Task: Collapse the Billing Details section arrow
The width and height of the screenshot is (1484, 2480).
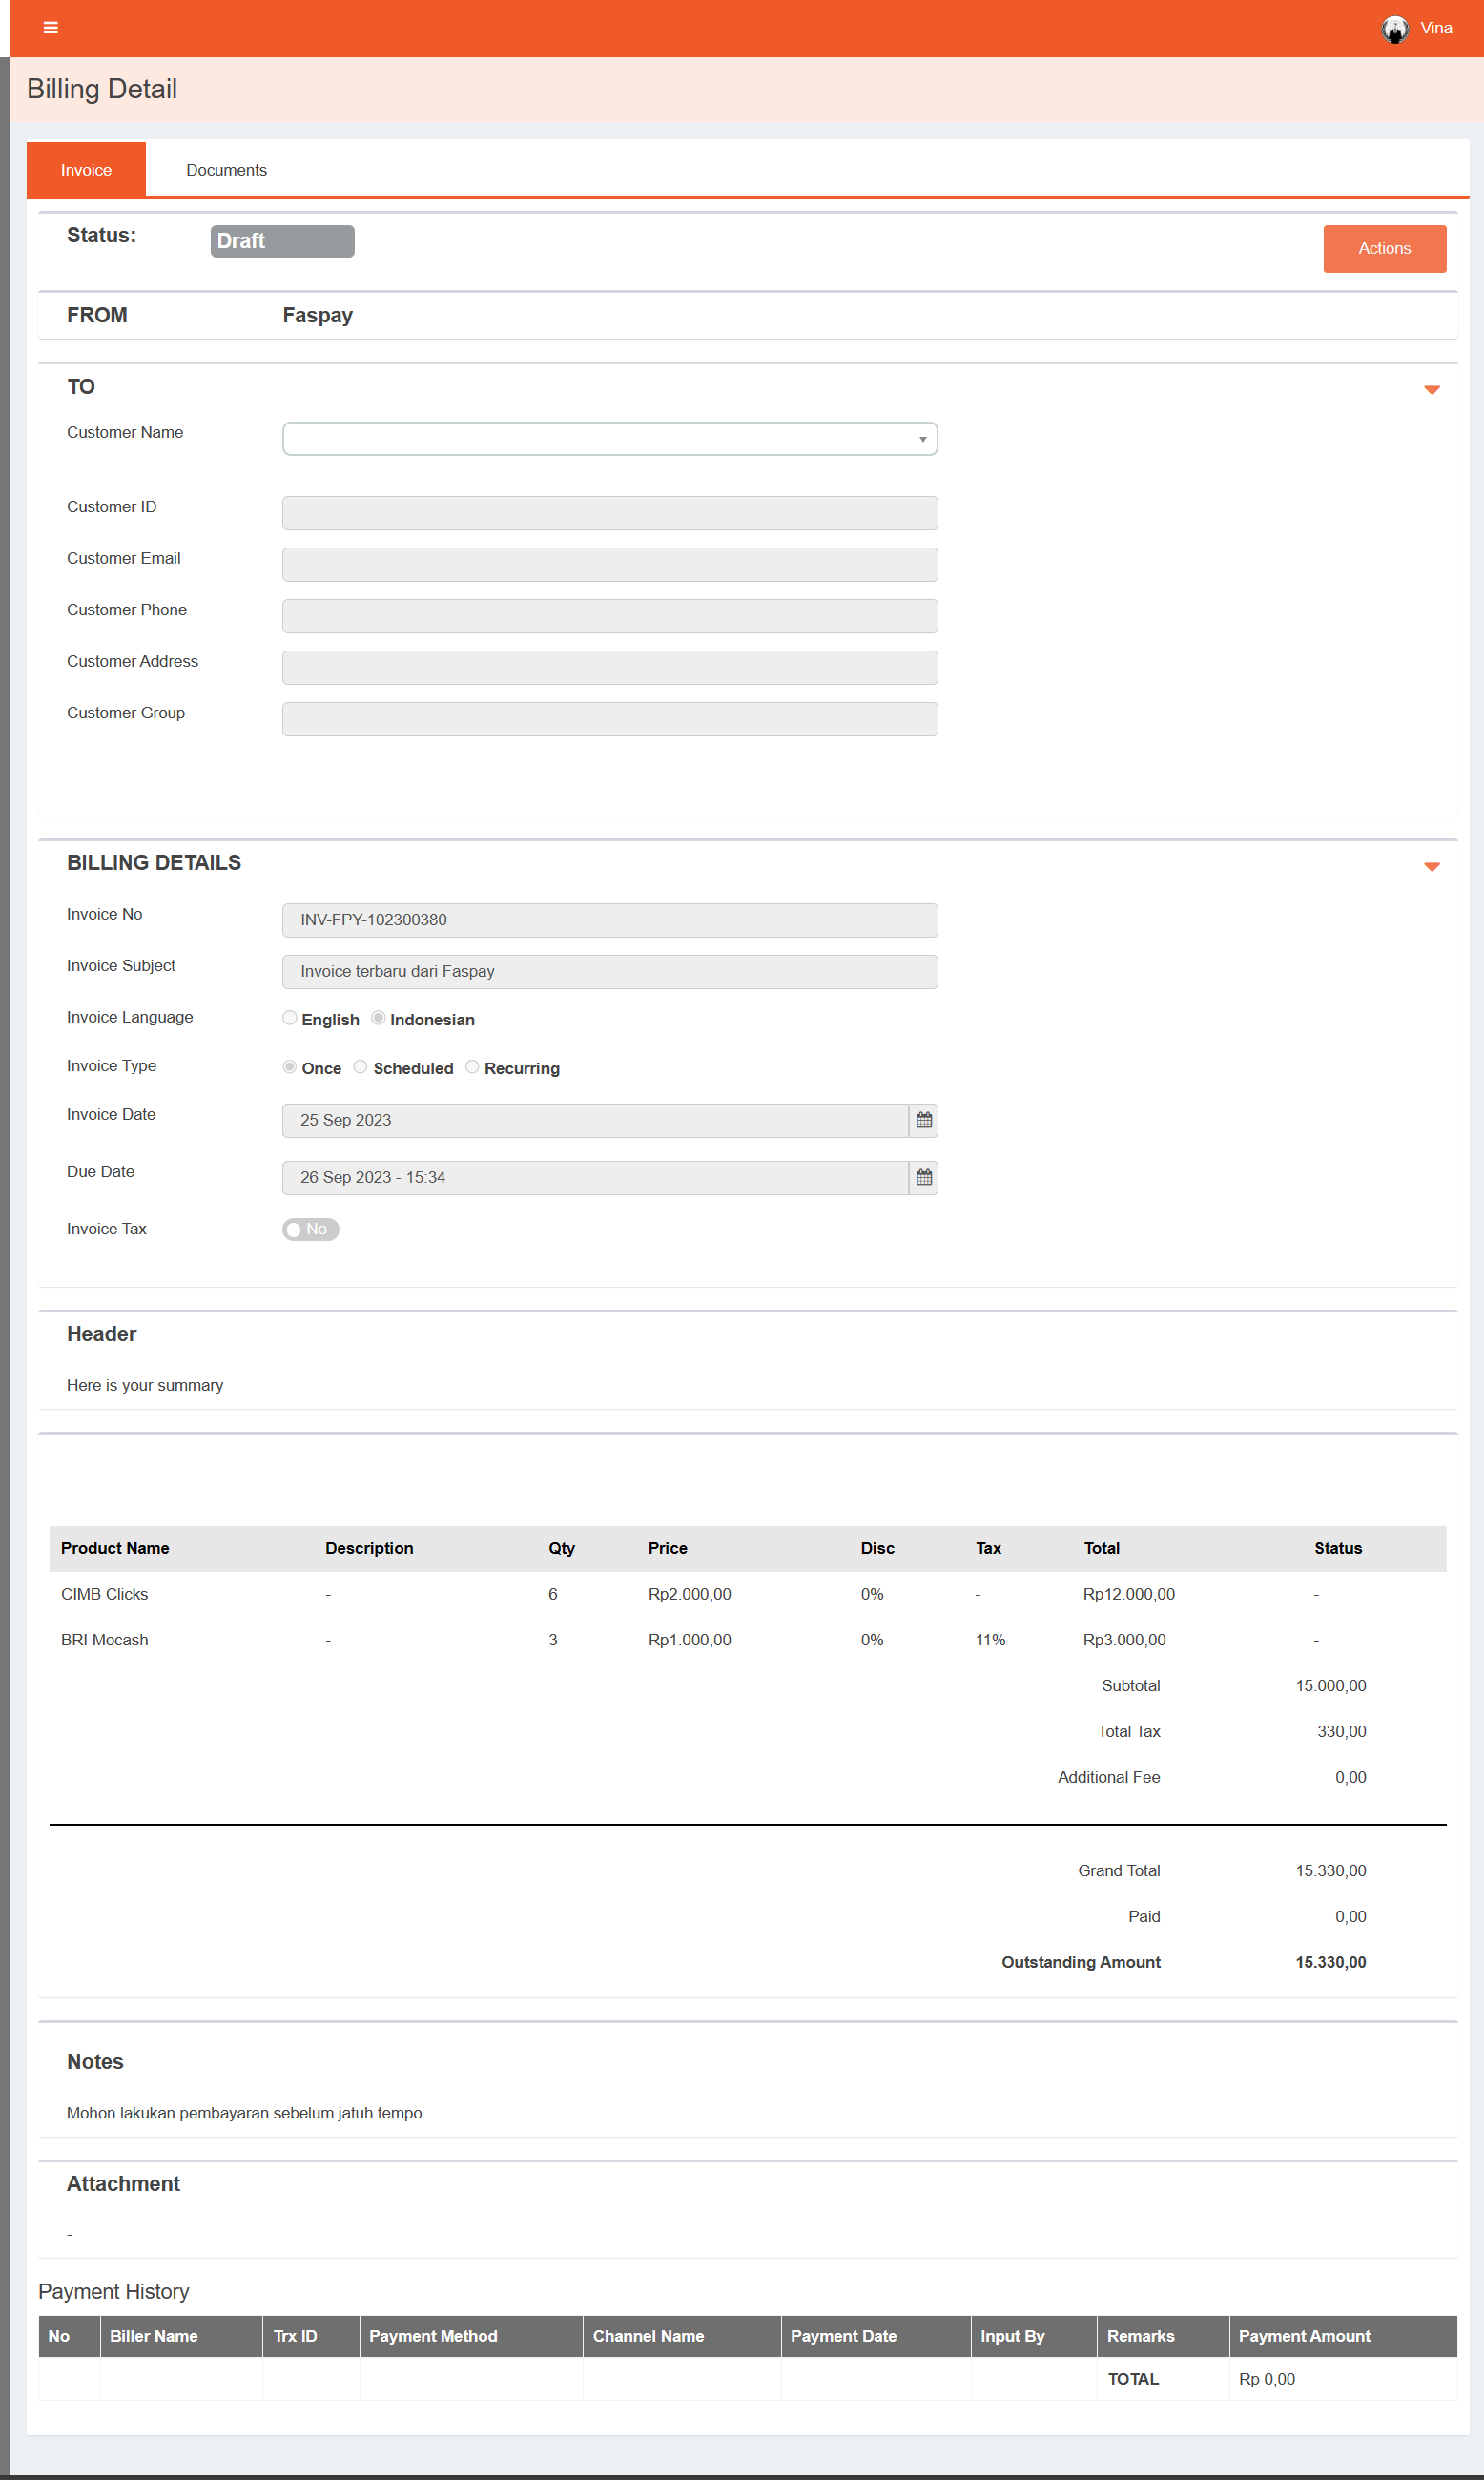Action: 1431,867
